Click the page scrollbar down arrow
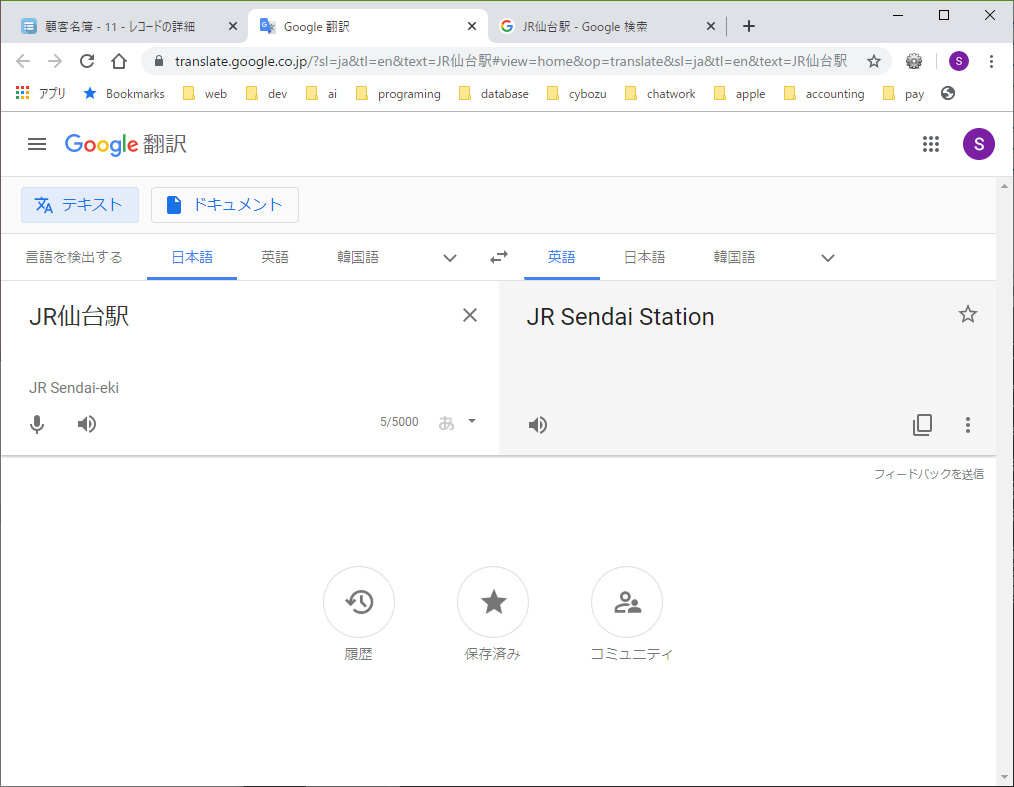 pyautogui.click(x=1004, y=777)
